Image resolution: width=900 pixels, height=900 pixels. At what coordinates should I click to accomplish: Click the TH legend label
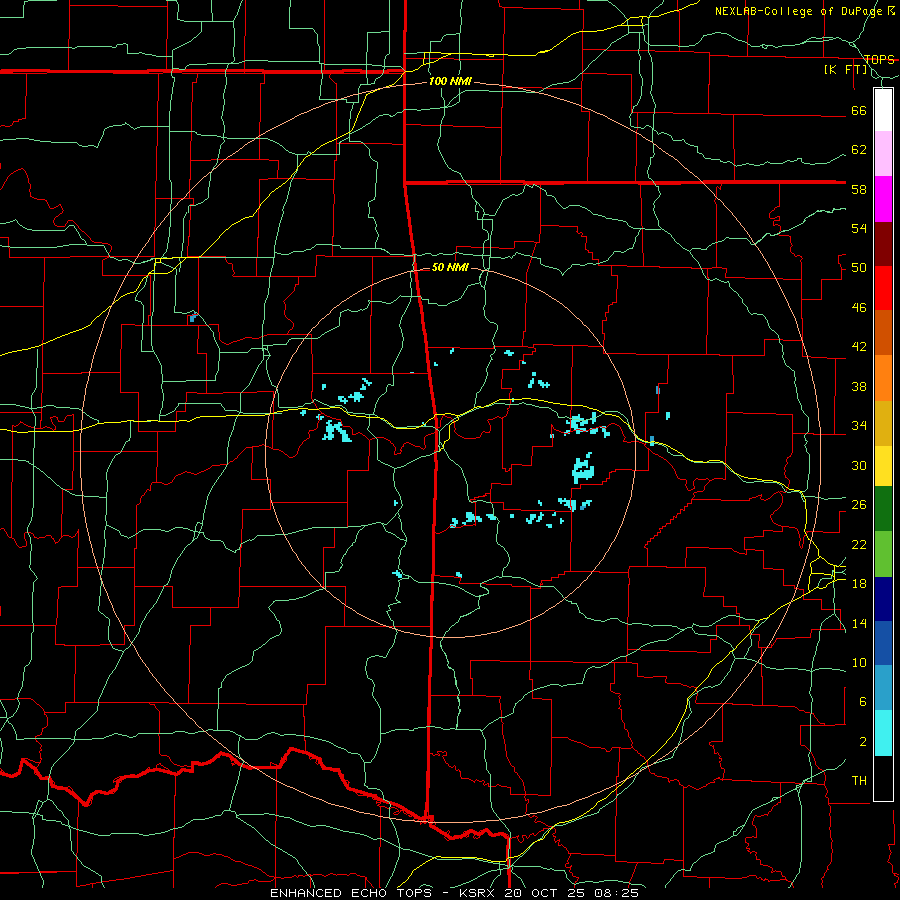pos(859,781)
